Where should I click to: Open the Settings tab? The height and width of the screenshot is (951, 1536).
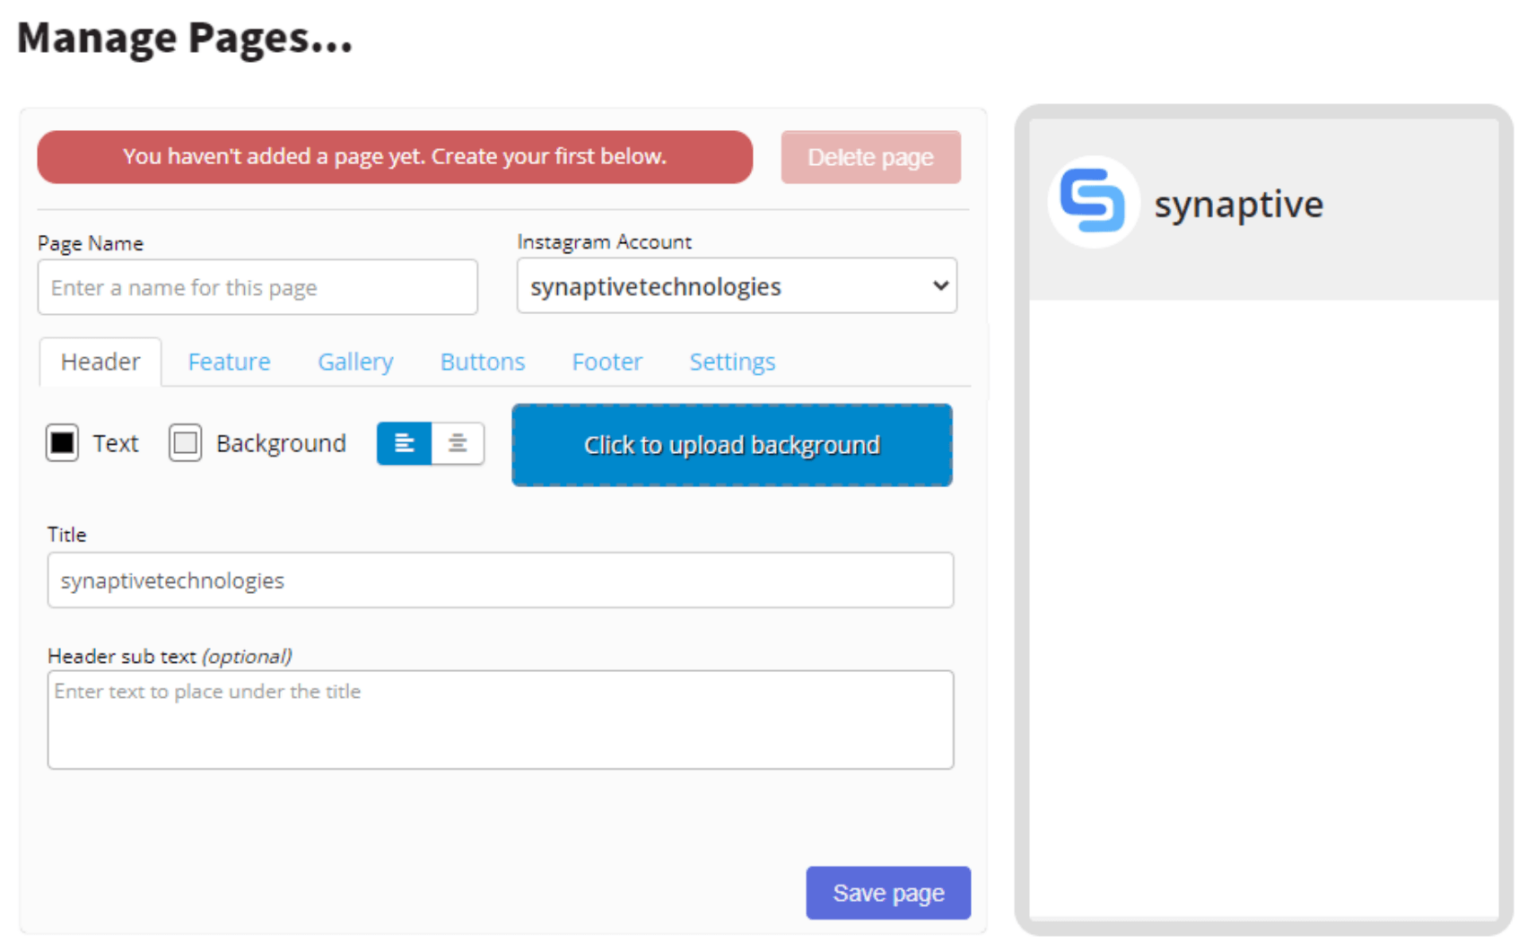pyautogui.click(x=732, y=362)
